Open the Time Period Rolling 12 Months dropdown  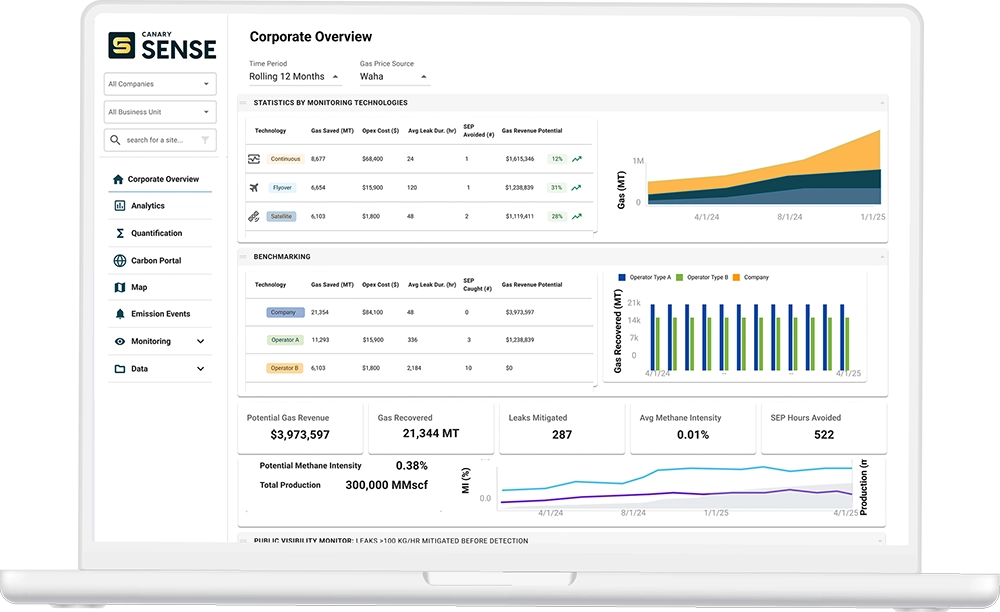295,76
